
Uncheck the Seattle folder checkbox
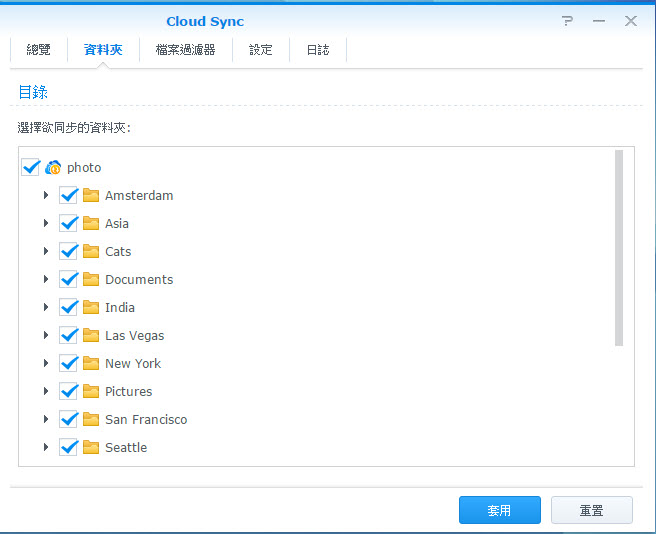[68, 447]
